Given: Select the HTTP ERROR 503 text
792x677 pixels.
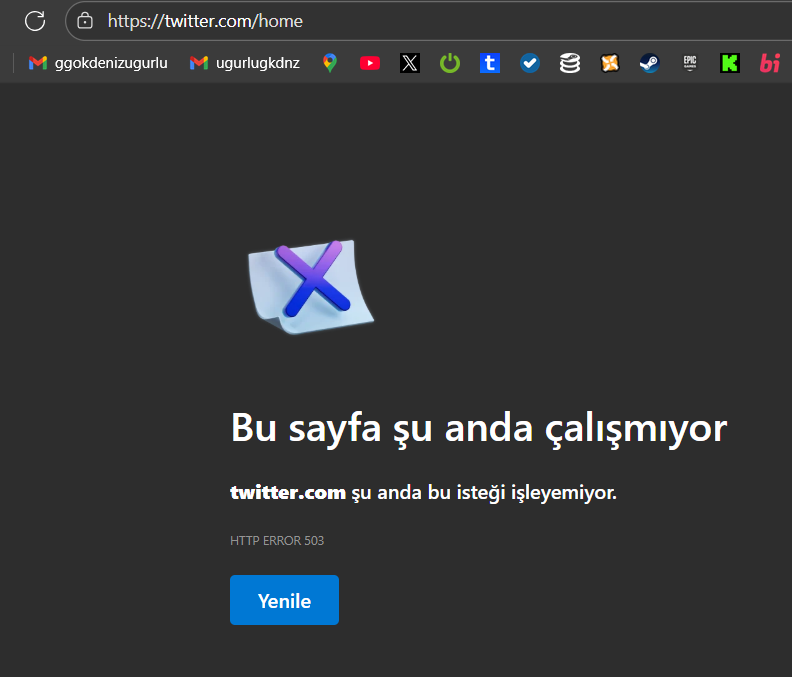Looking at the screenshot, I should click(x=277, y=541).
